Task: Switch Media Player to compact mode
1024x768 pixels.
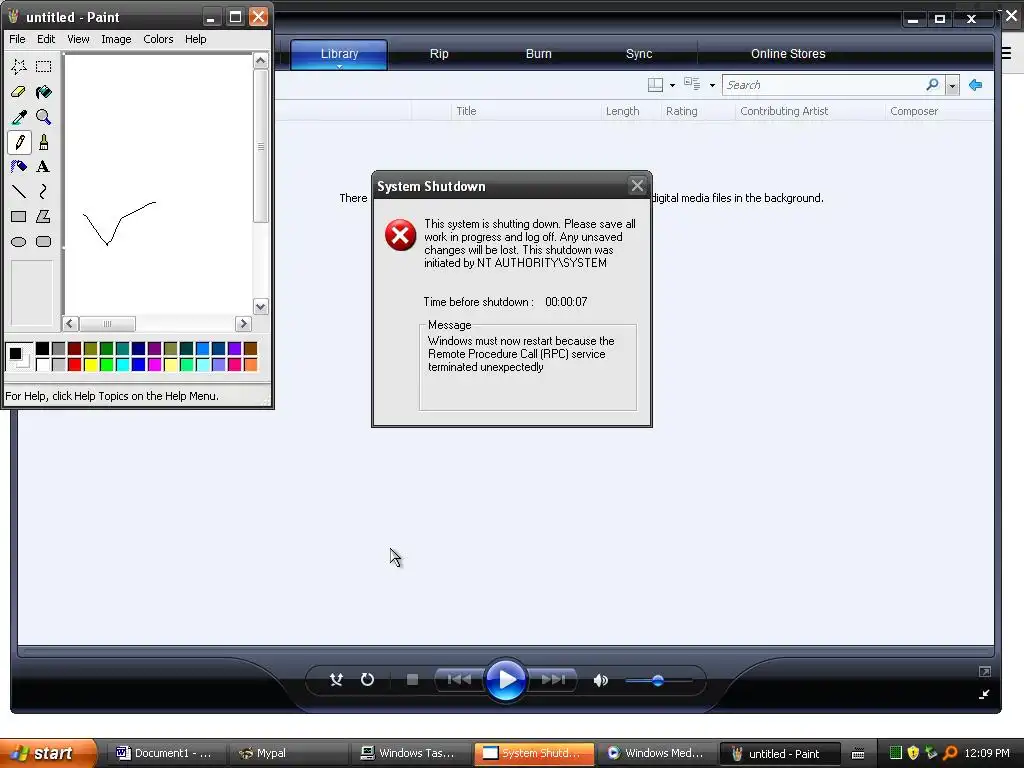Action: pos(984,694)
